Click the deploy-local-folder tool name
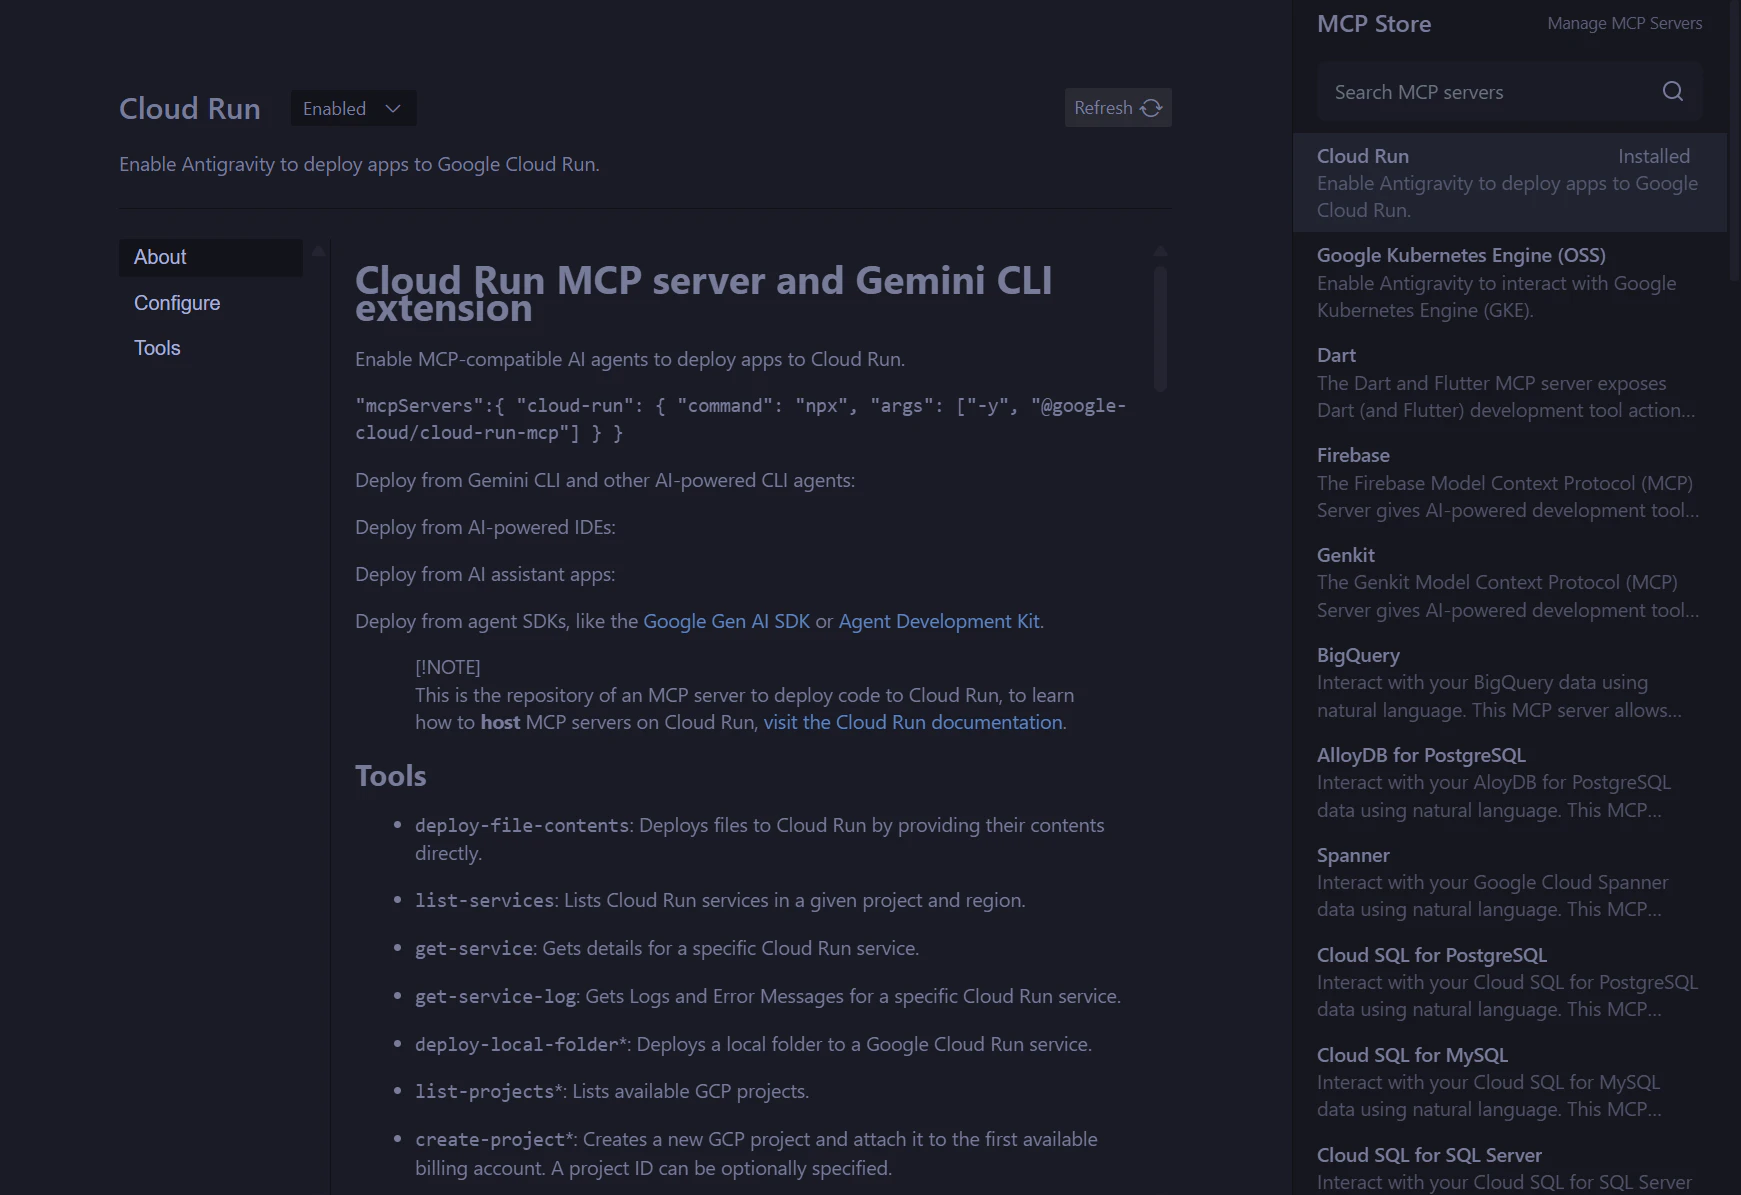This screenshot has height=1195, width=1741. click(517, 1044)
